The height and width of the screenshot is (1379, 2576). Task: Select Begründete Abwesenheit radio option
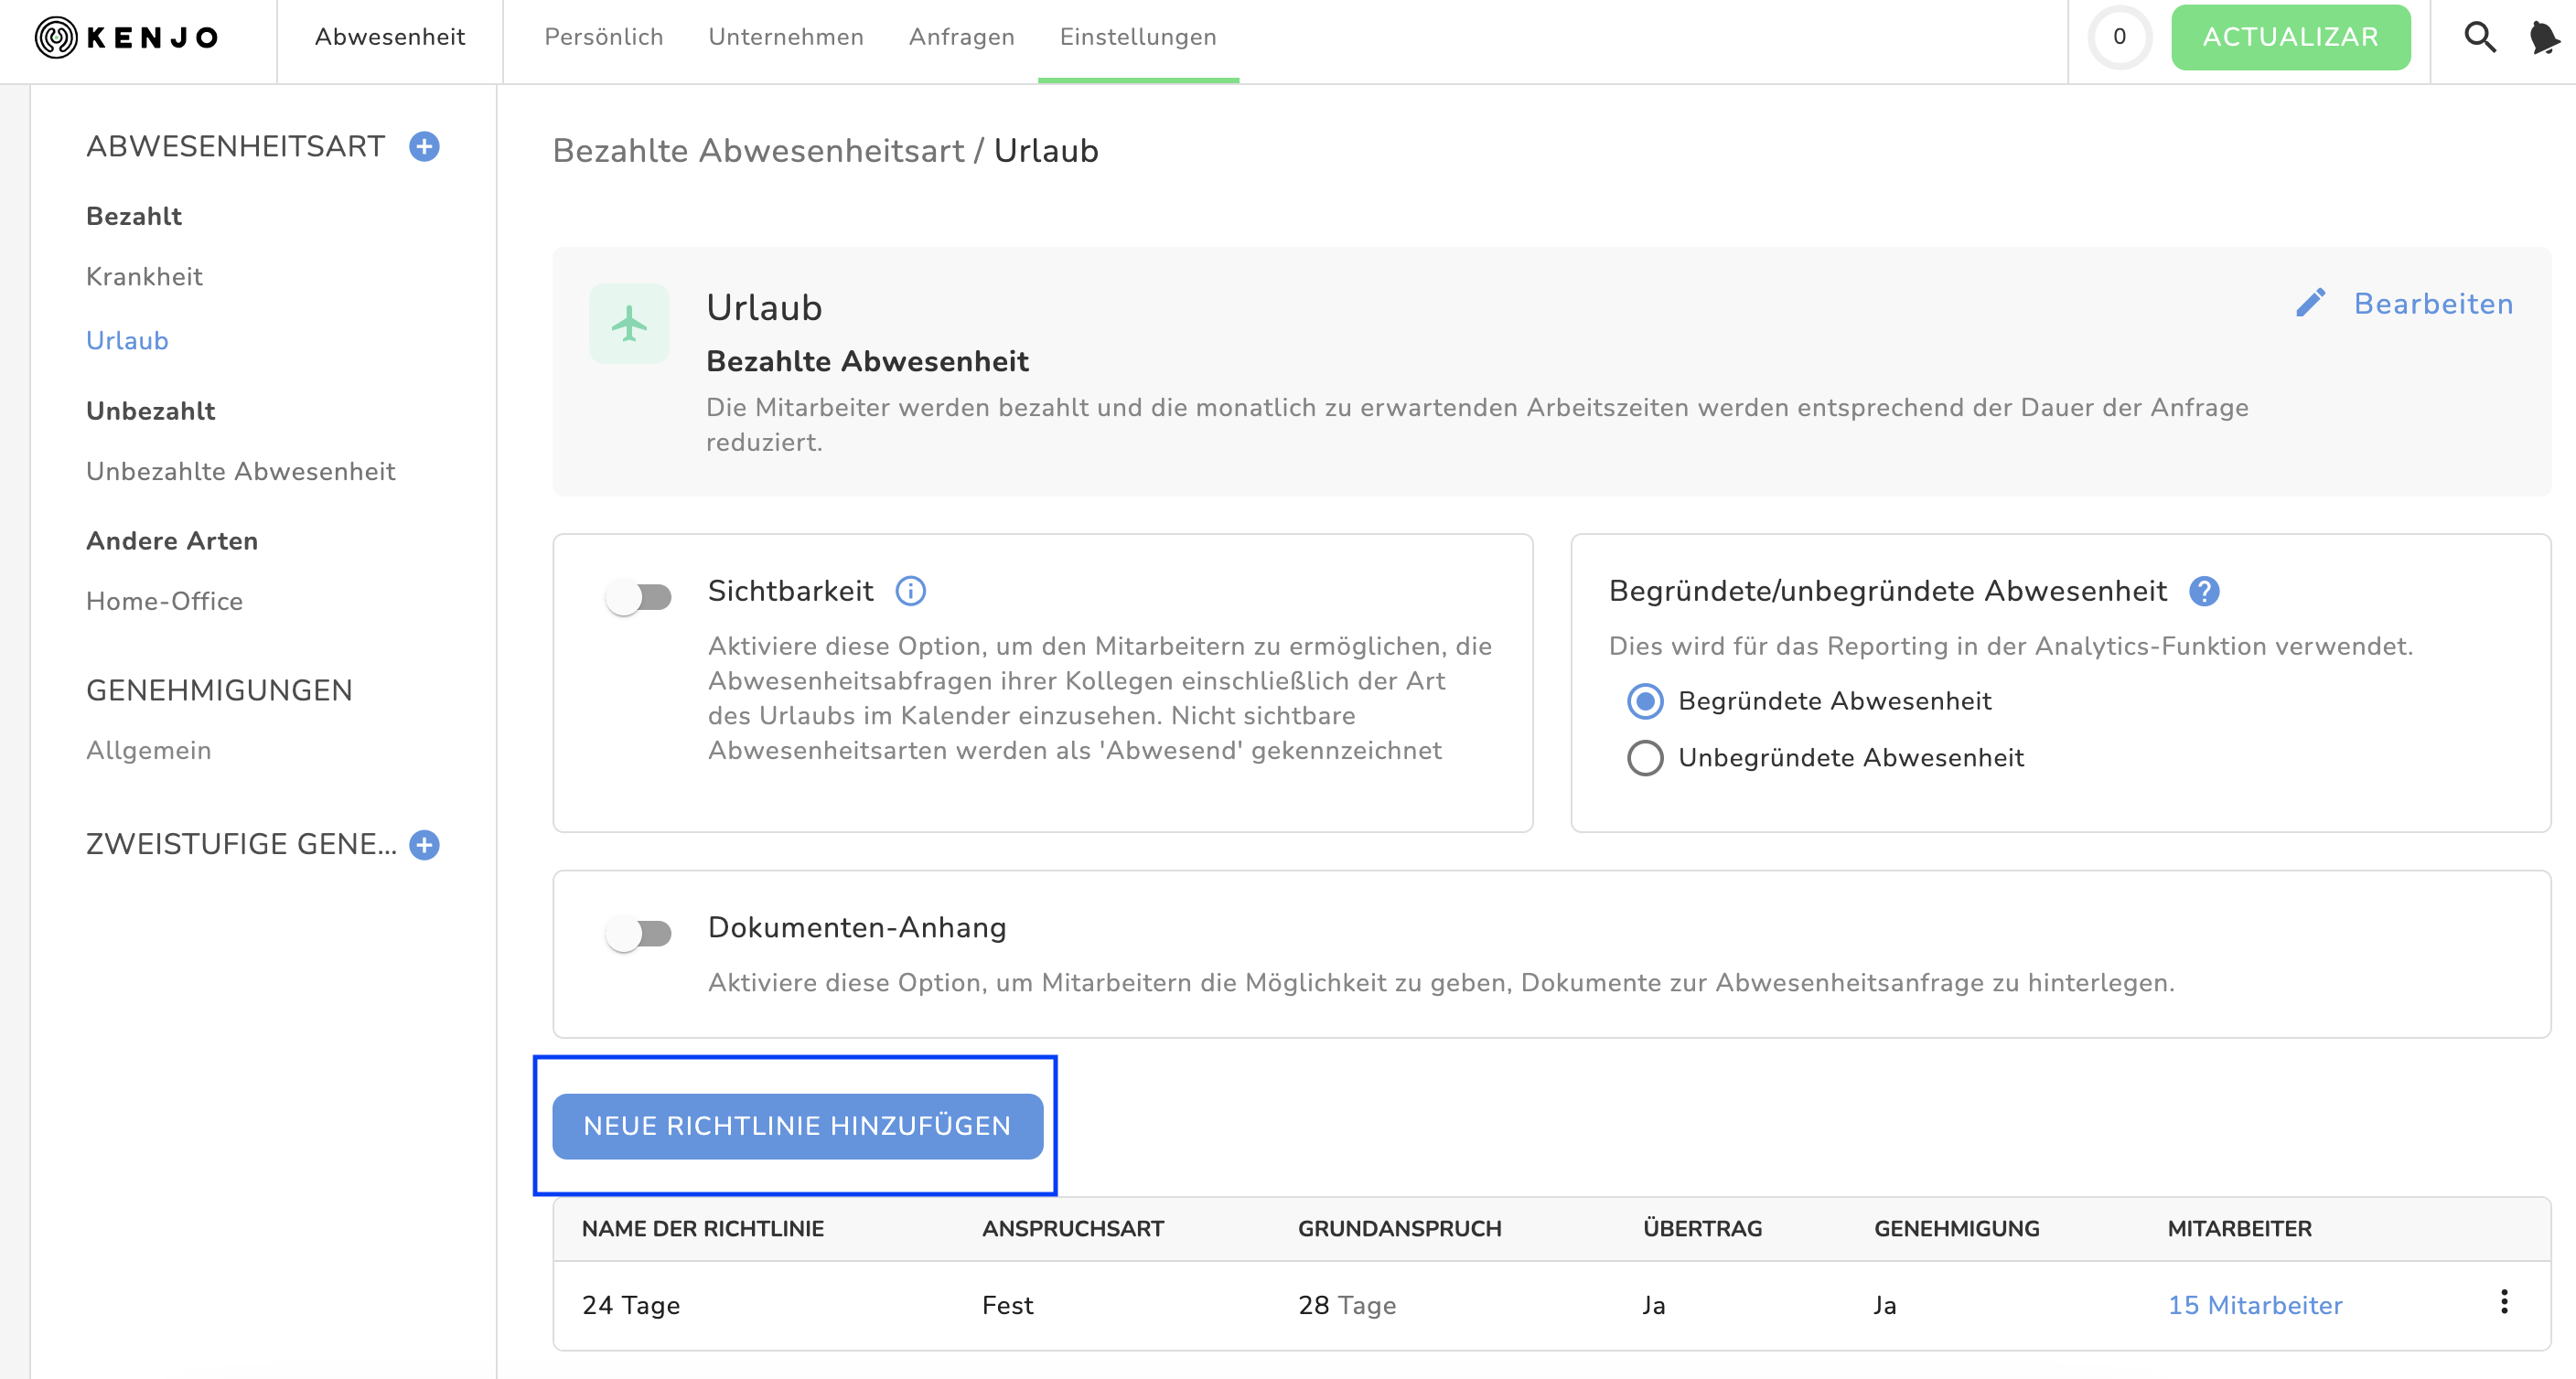pos(1645,701)
